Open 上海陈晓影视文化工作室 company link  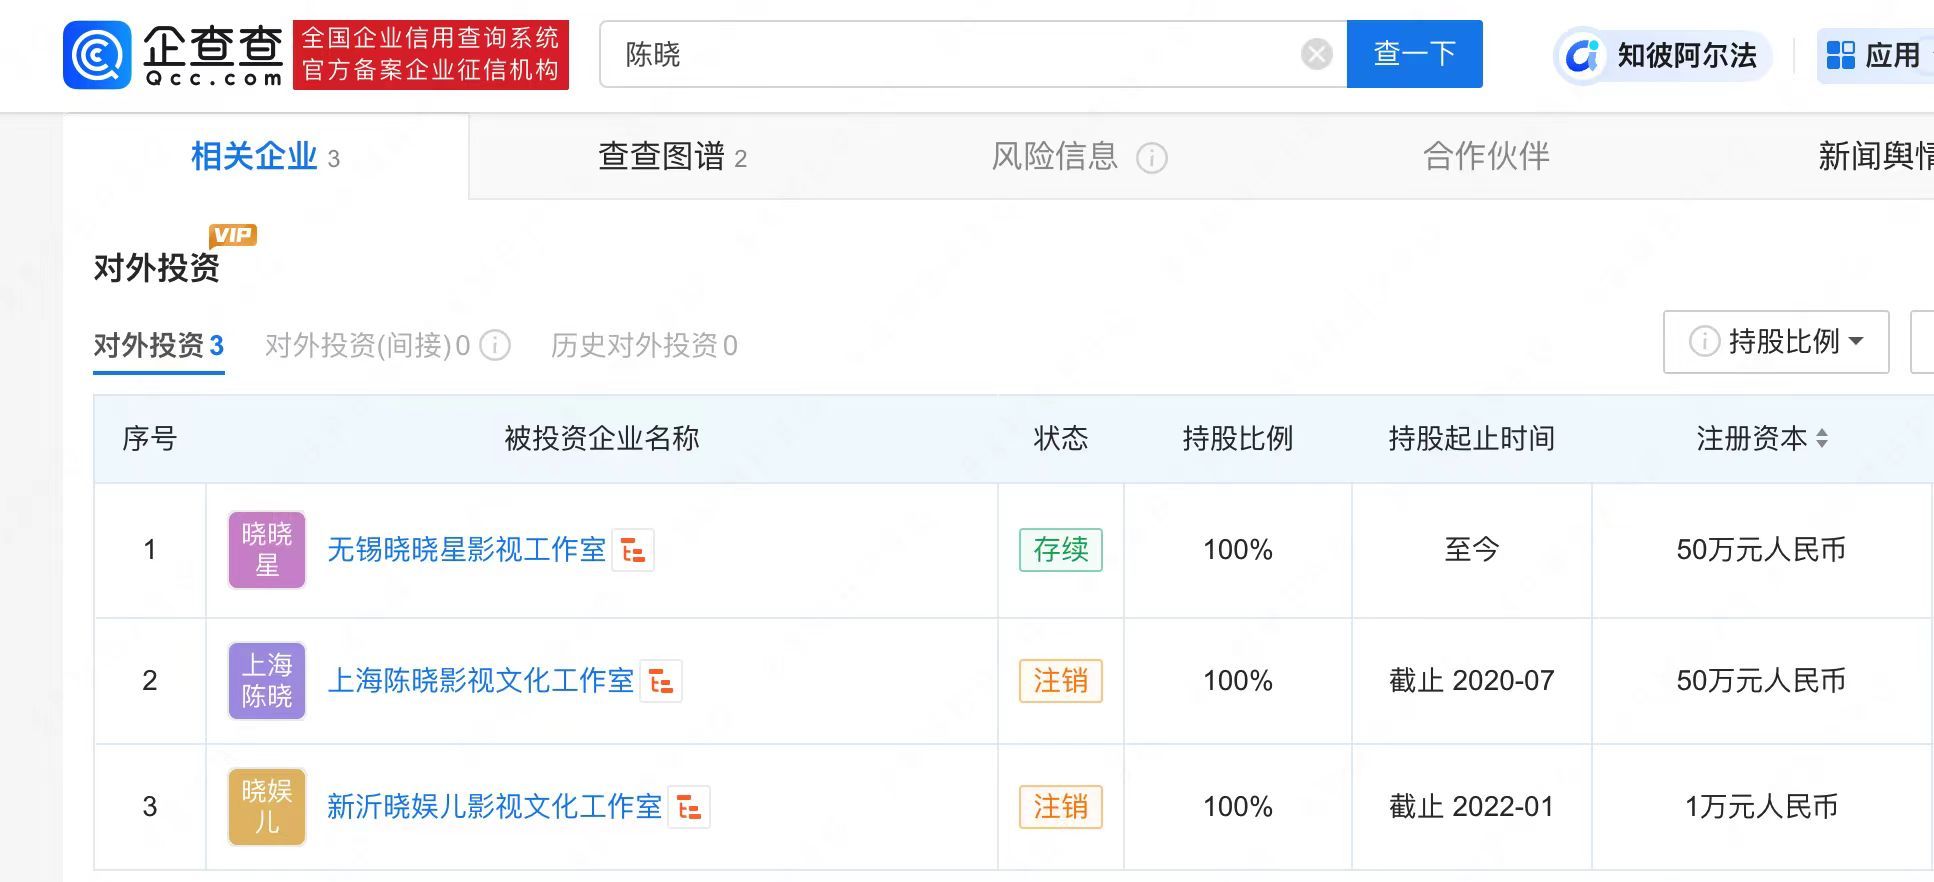click(480, 681)
